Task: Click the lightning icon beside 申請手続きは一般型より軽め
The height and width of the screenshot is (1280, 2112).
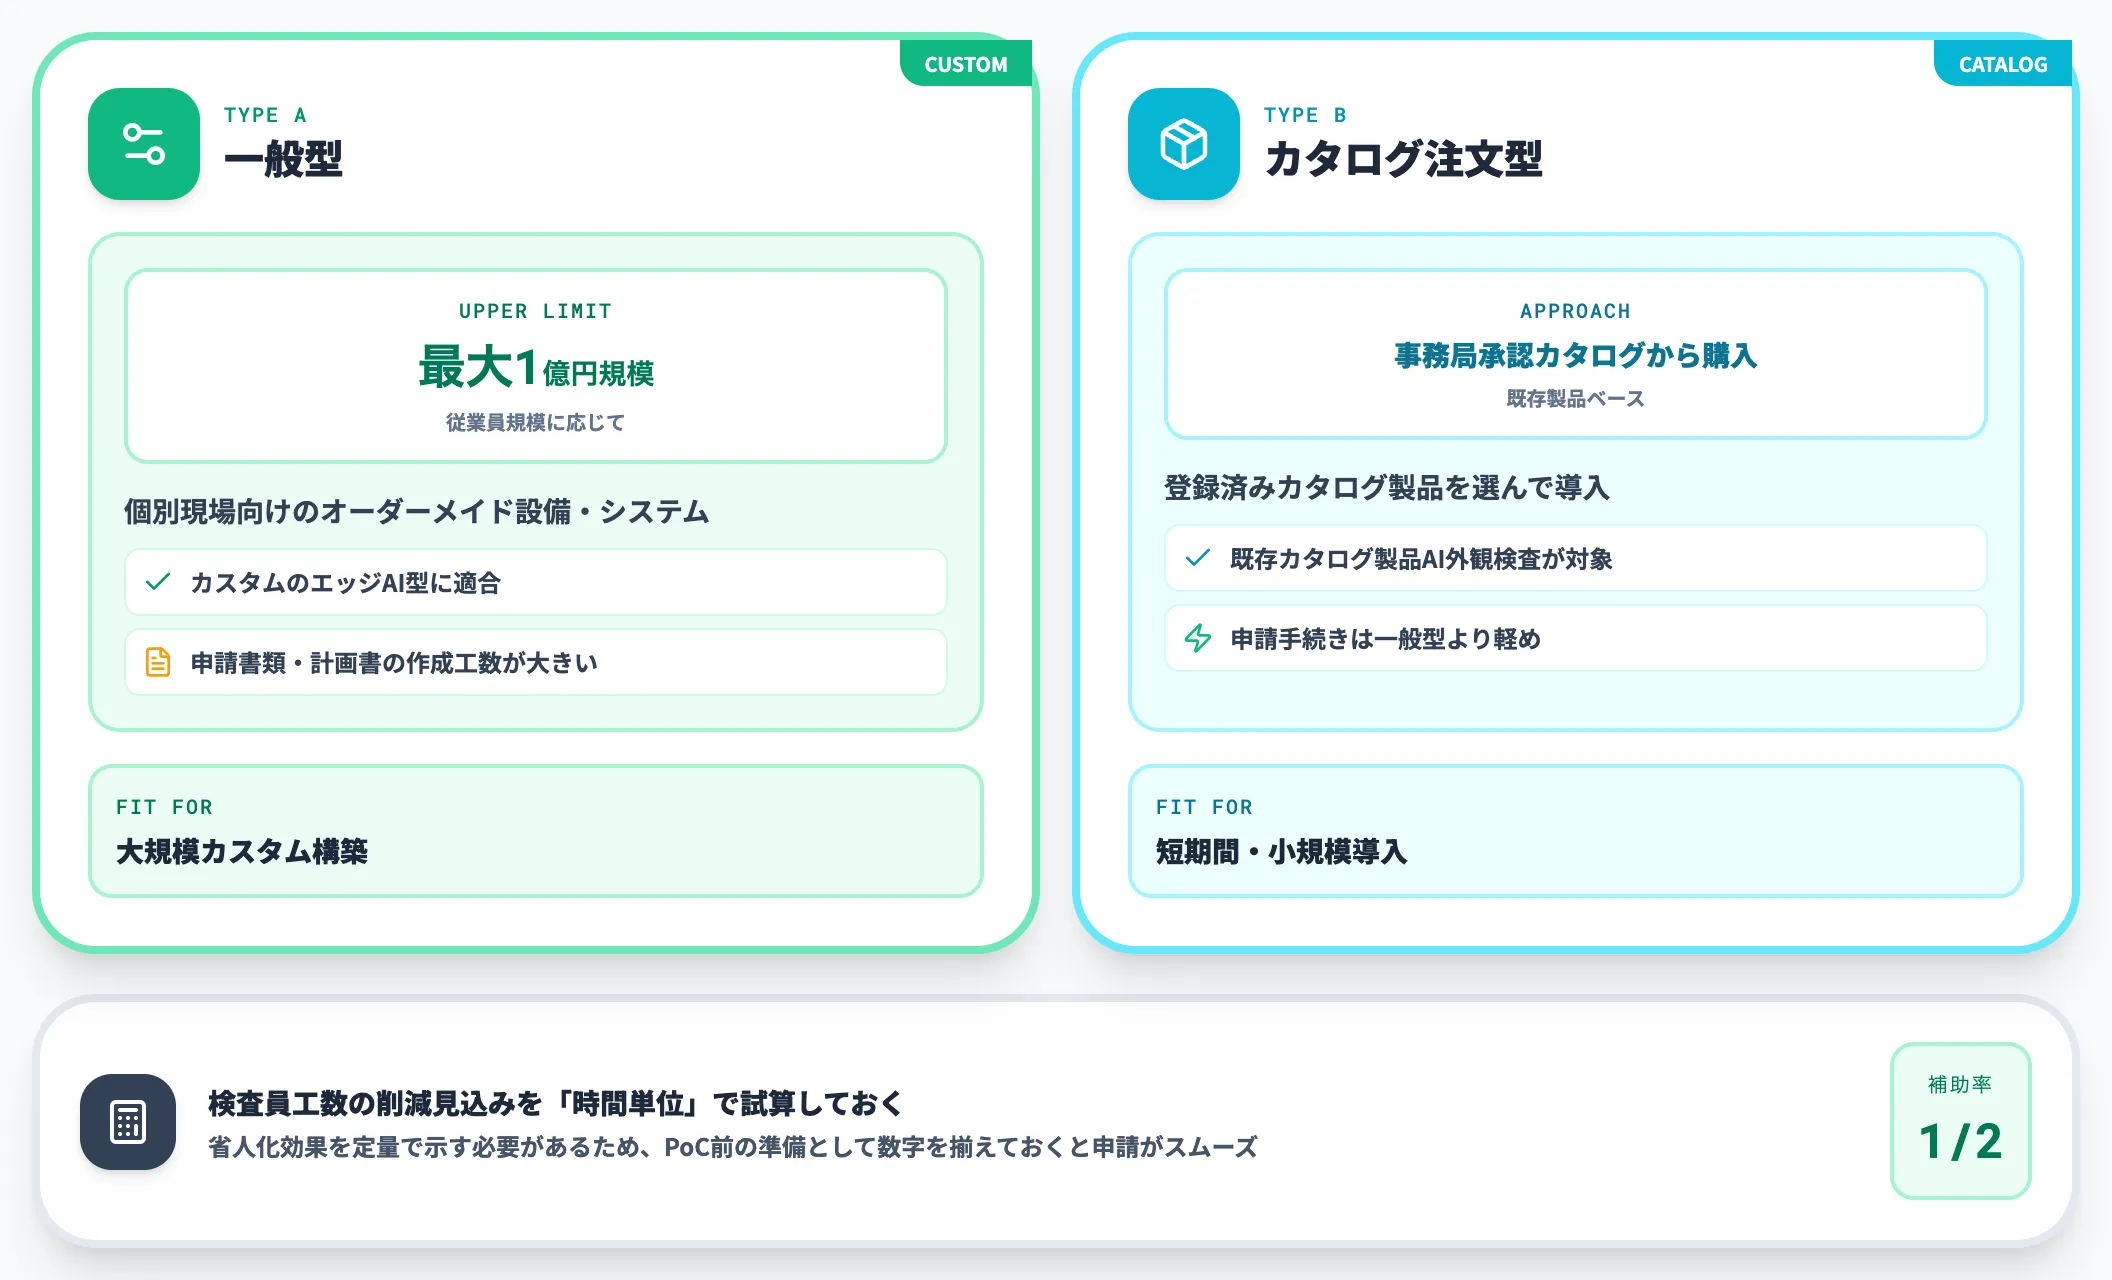Action: pos(1198,638)
